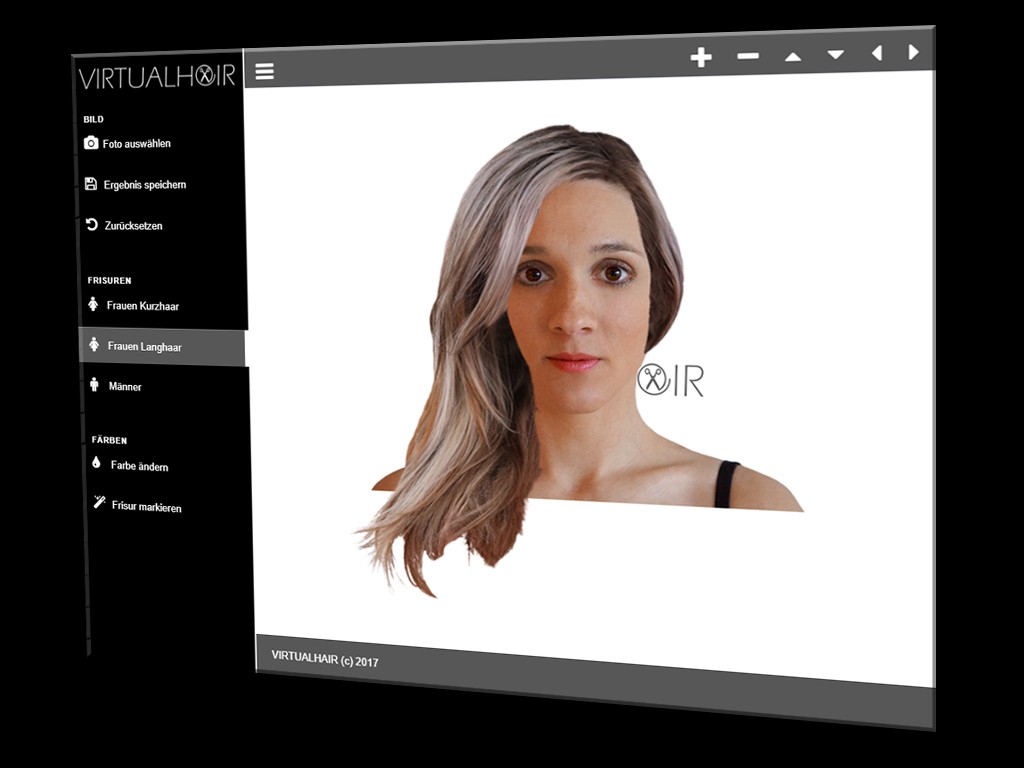1024x768 pixels.
Task: Open the hamburger menu in top bar
Action: coord(264,71)
